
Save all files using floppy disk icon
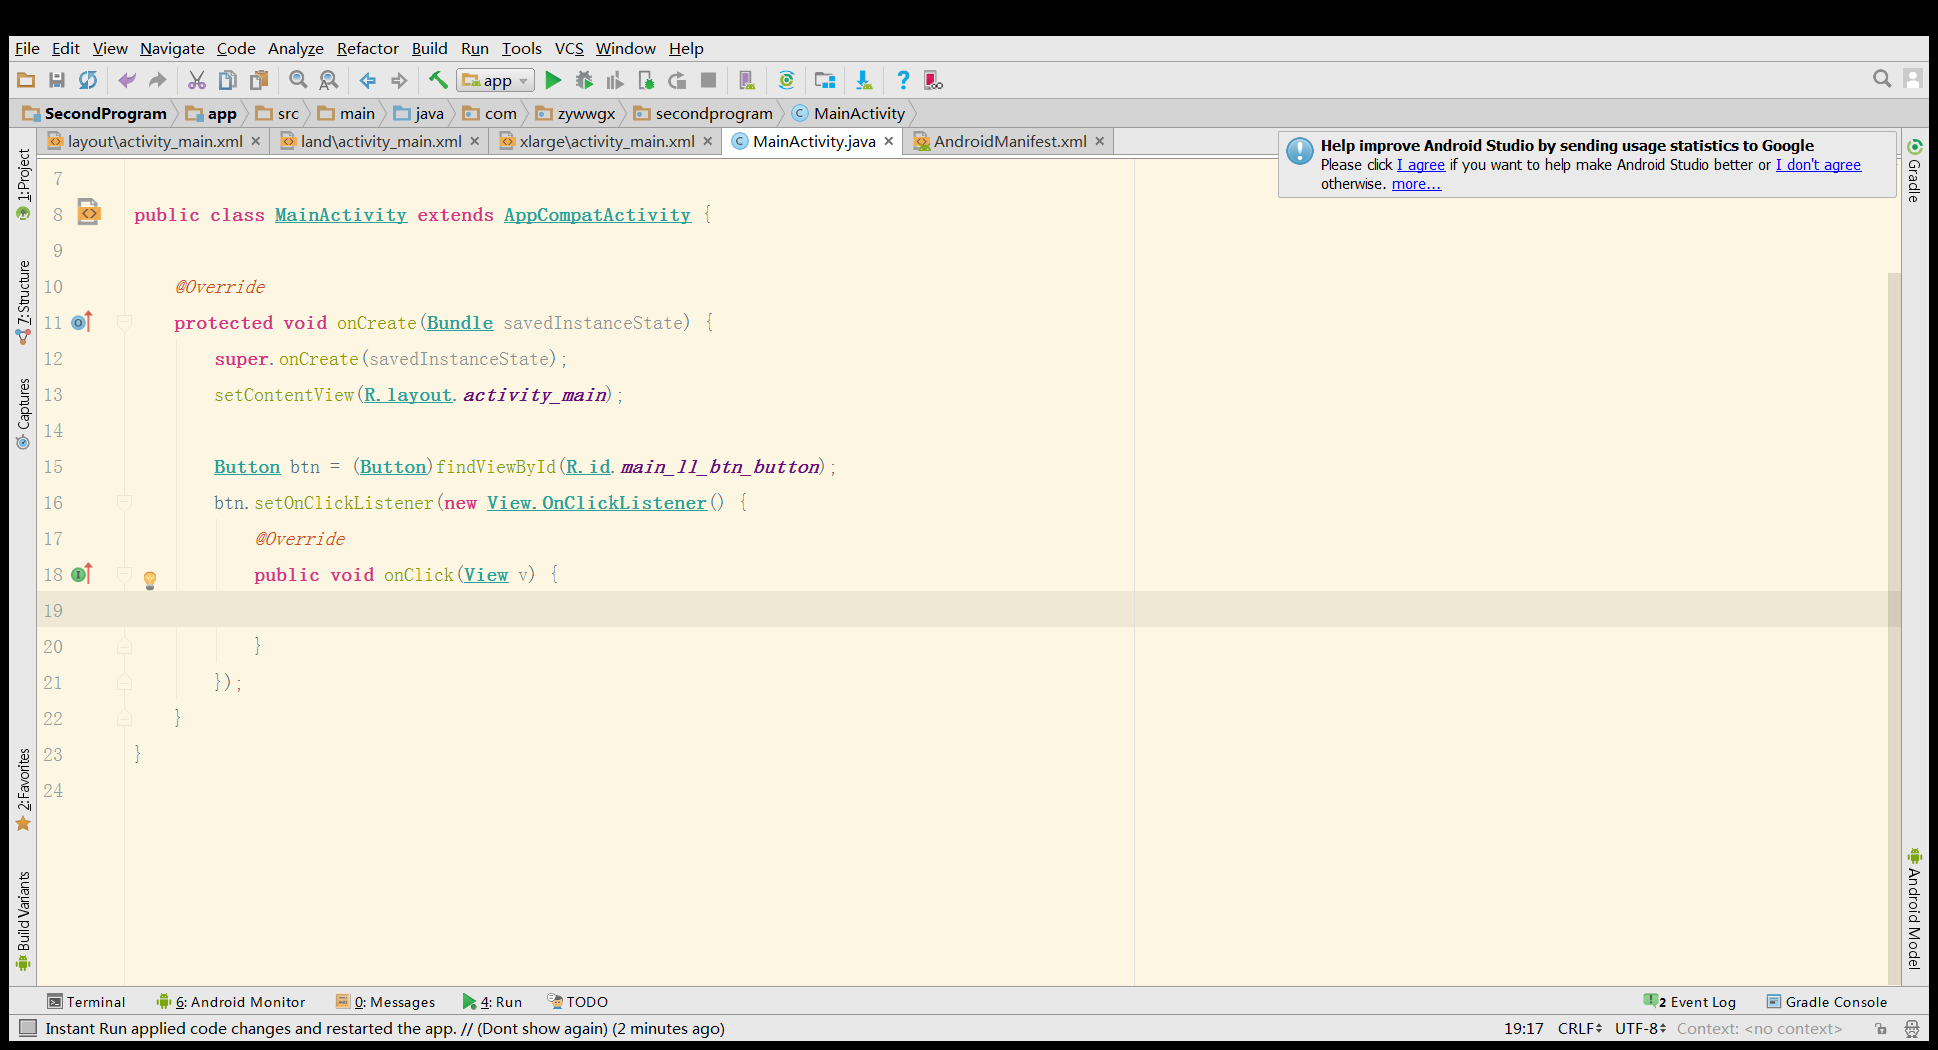click(57, 81)
